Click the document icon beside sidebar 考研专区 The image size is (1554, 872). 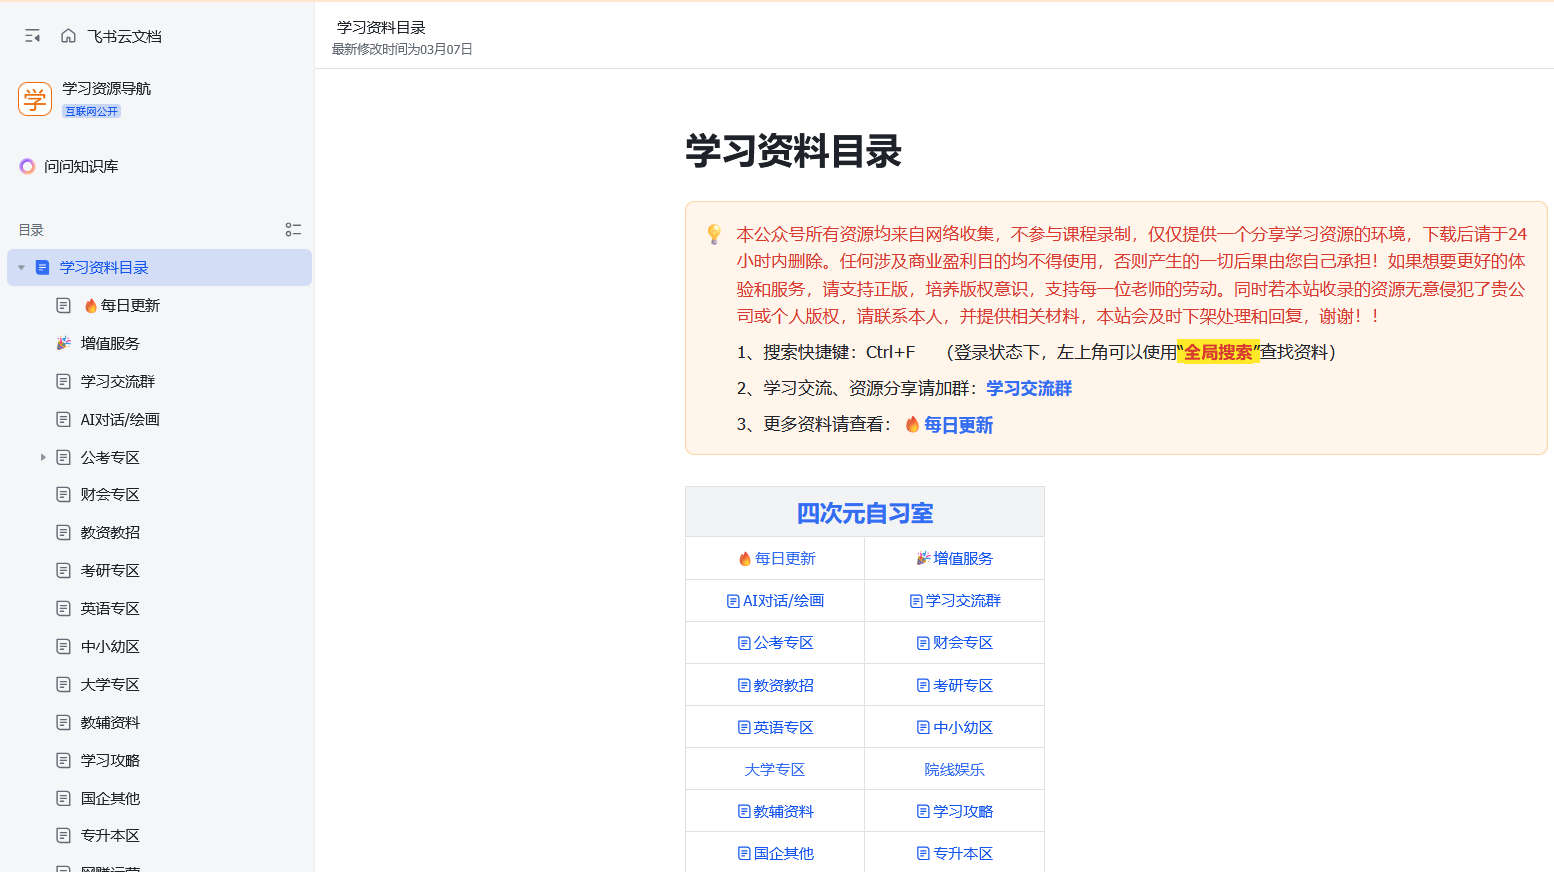tap(63, 571)
